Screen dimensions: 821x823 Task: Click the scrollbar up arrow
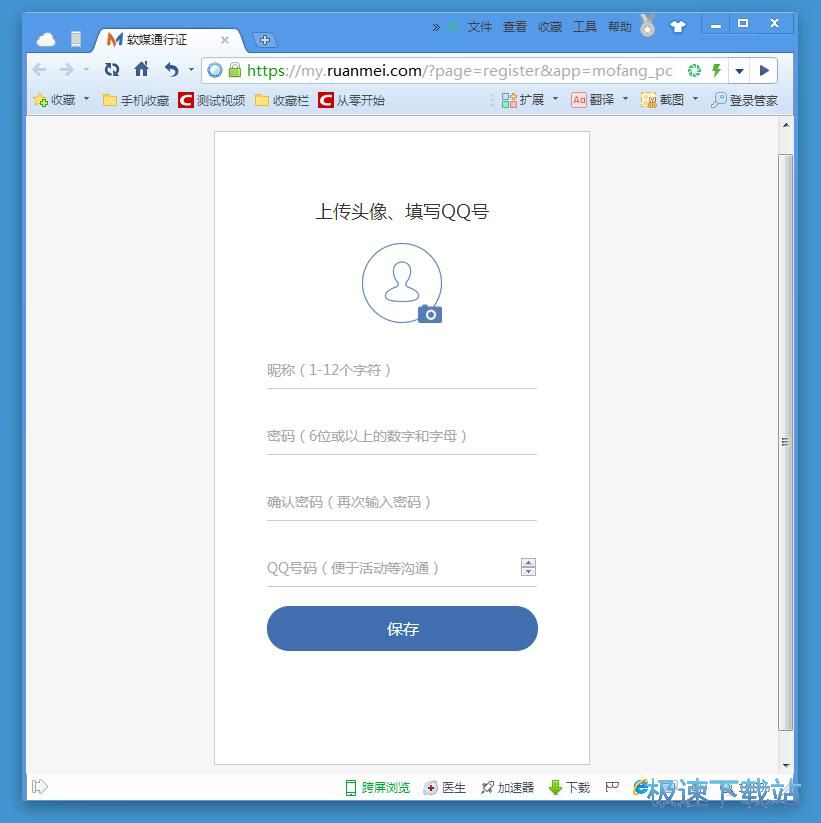tap(786, 125)
